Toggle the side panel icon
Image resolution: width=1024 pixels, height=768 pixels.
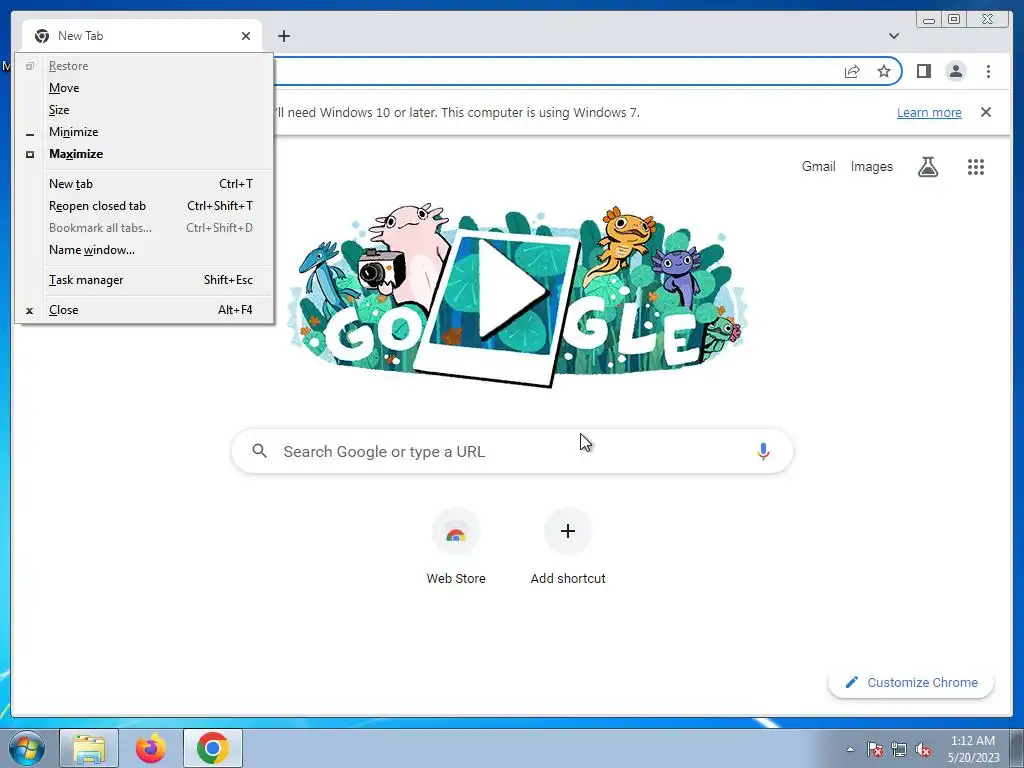click(x=923, y=71)
